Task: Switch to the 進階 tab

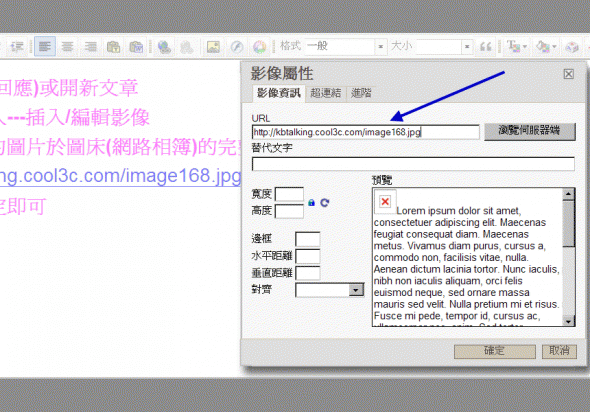Action: coord(361,93)
